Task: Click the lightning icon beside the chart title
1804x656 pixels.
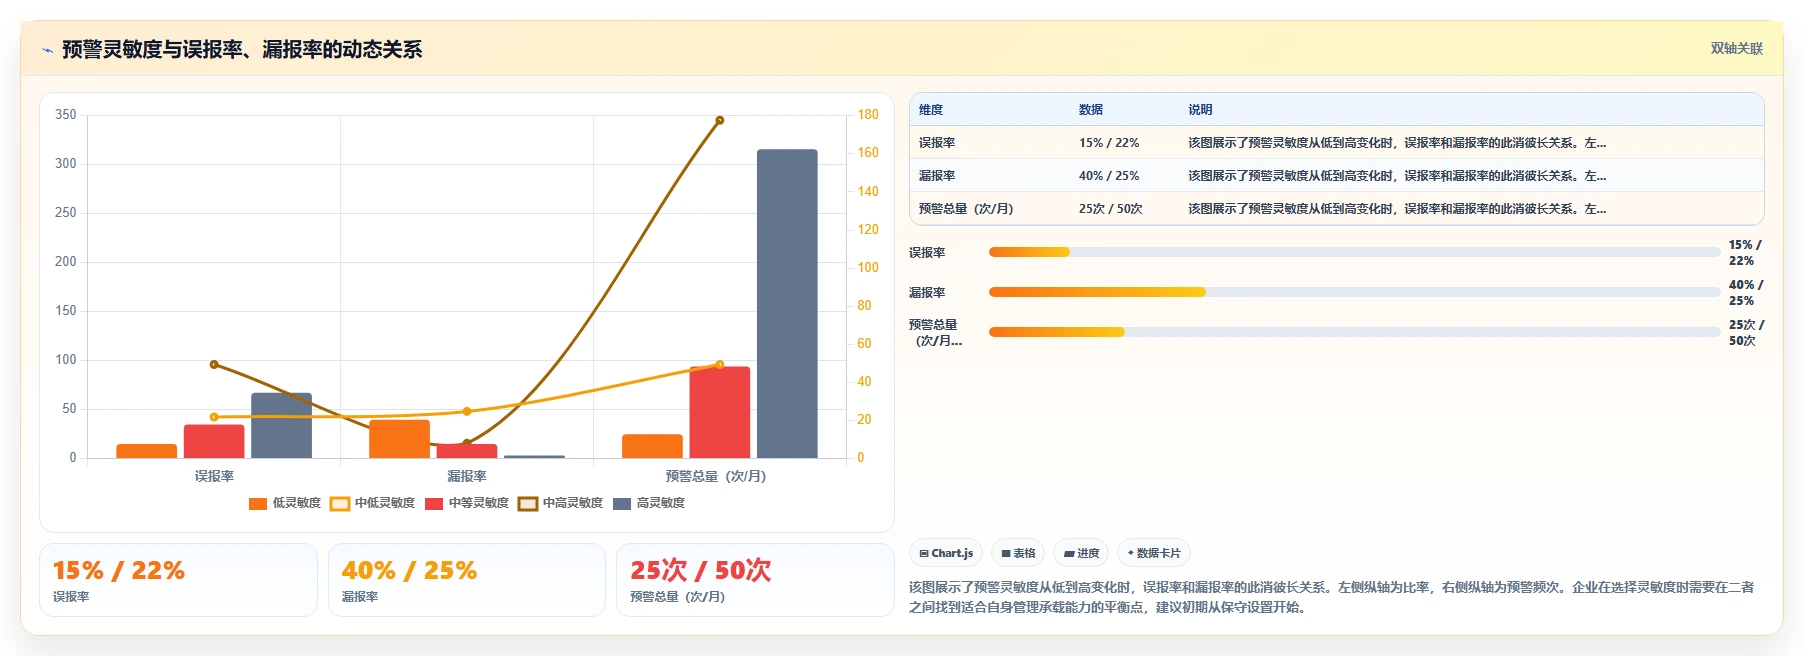Action: coord(47,50)
